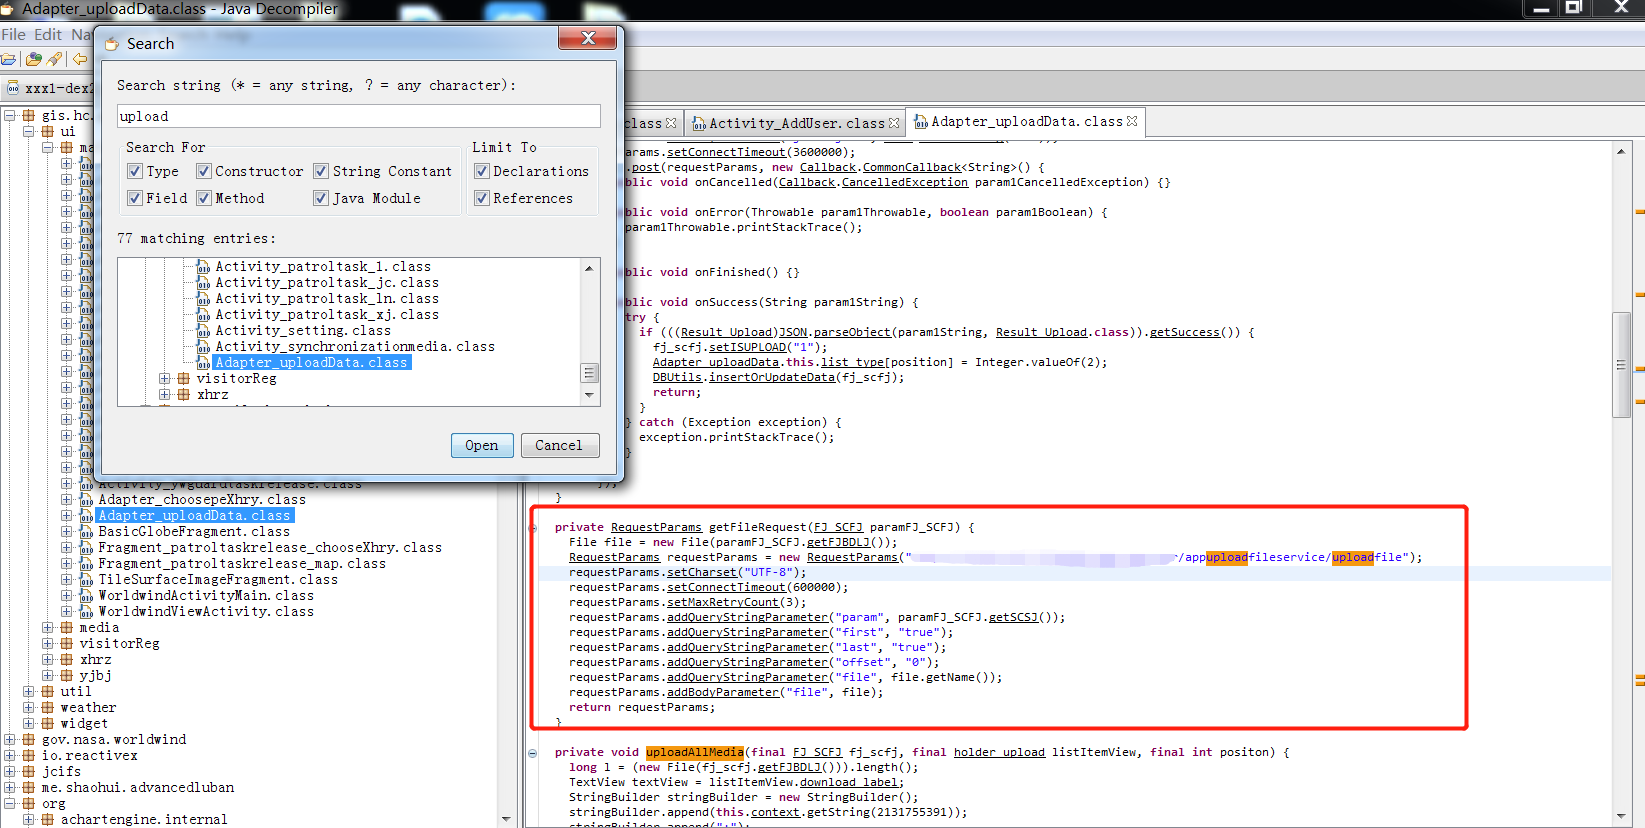1645x828 pixels.
Task: Click package icon of widget in tree
Action: coord(48,724)
